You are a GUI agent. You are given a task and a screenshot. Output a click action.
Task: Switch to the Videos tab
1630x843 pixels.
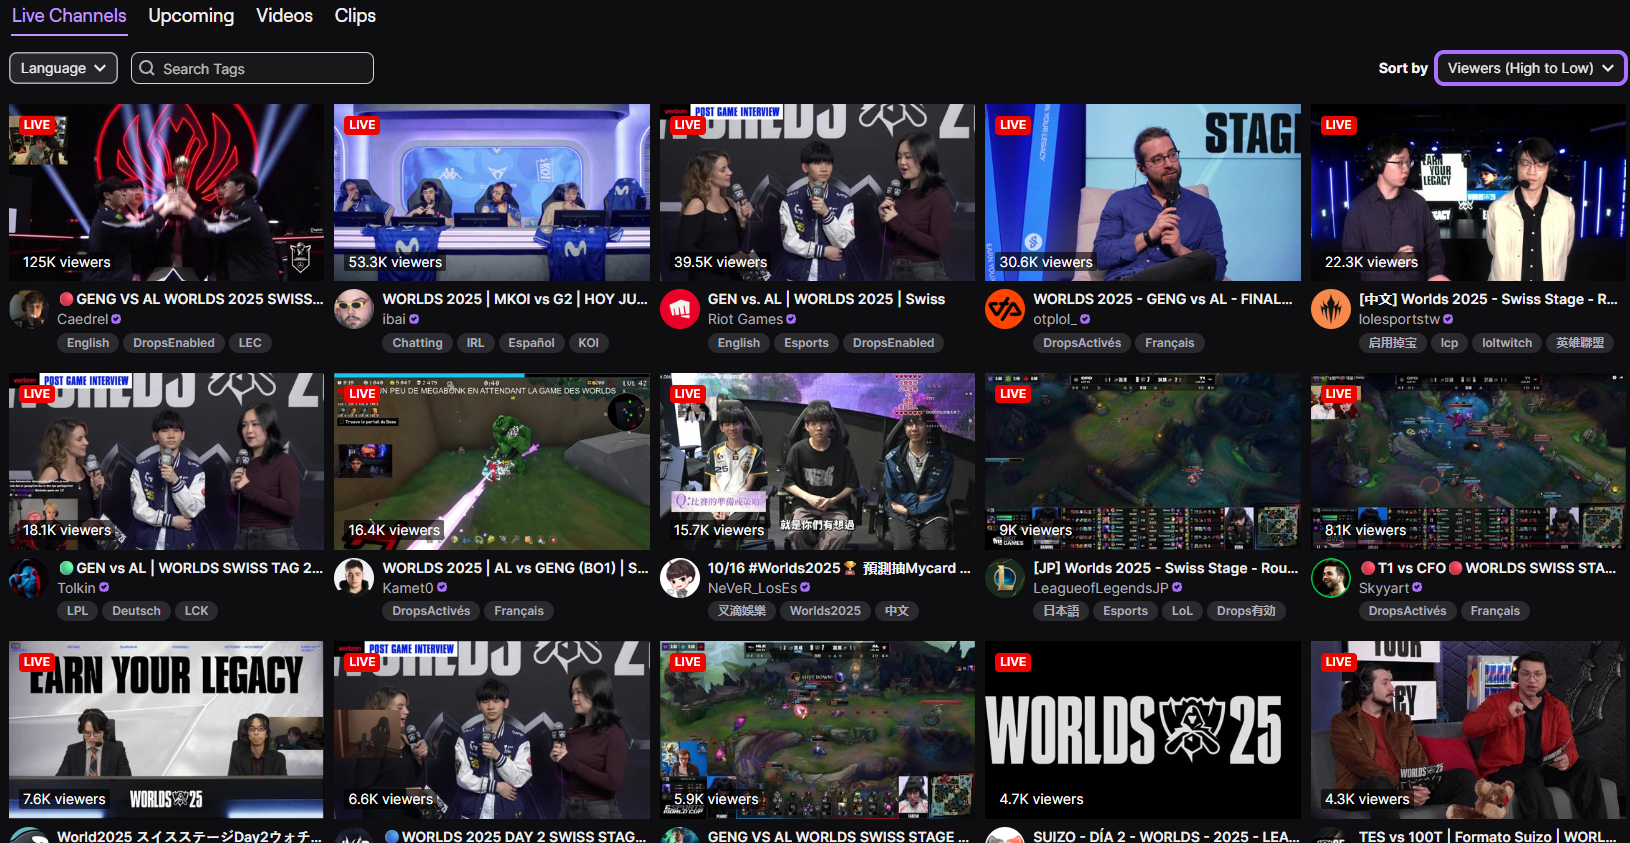284,16
